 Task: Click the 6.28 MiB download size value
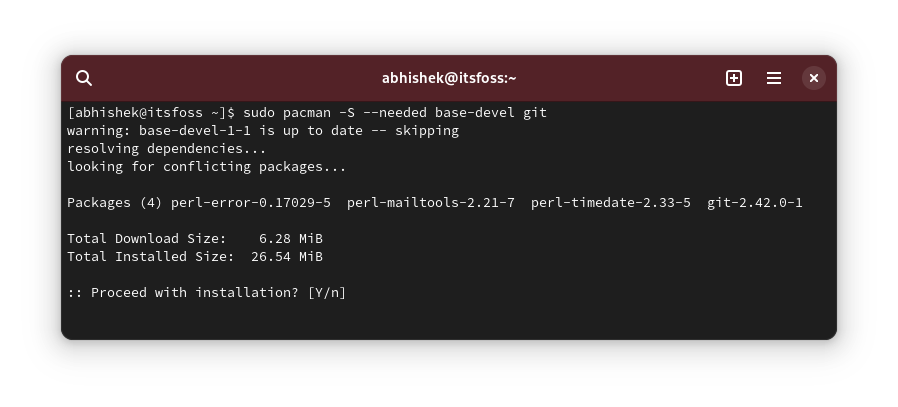[290, 238]
